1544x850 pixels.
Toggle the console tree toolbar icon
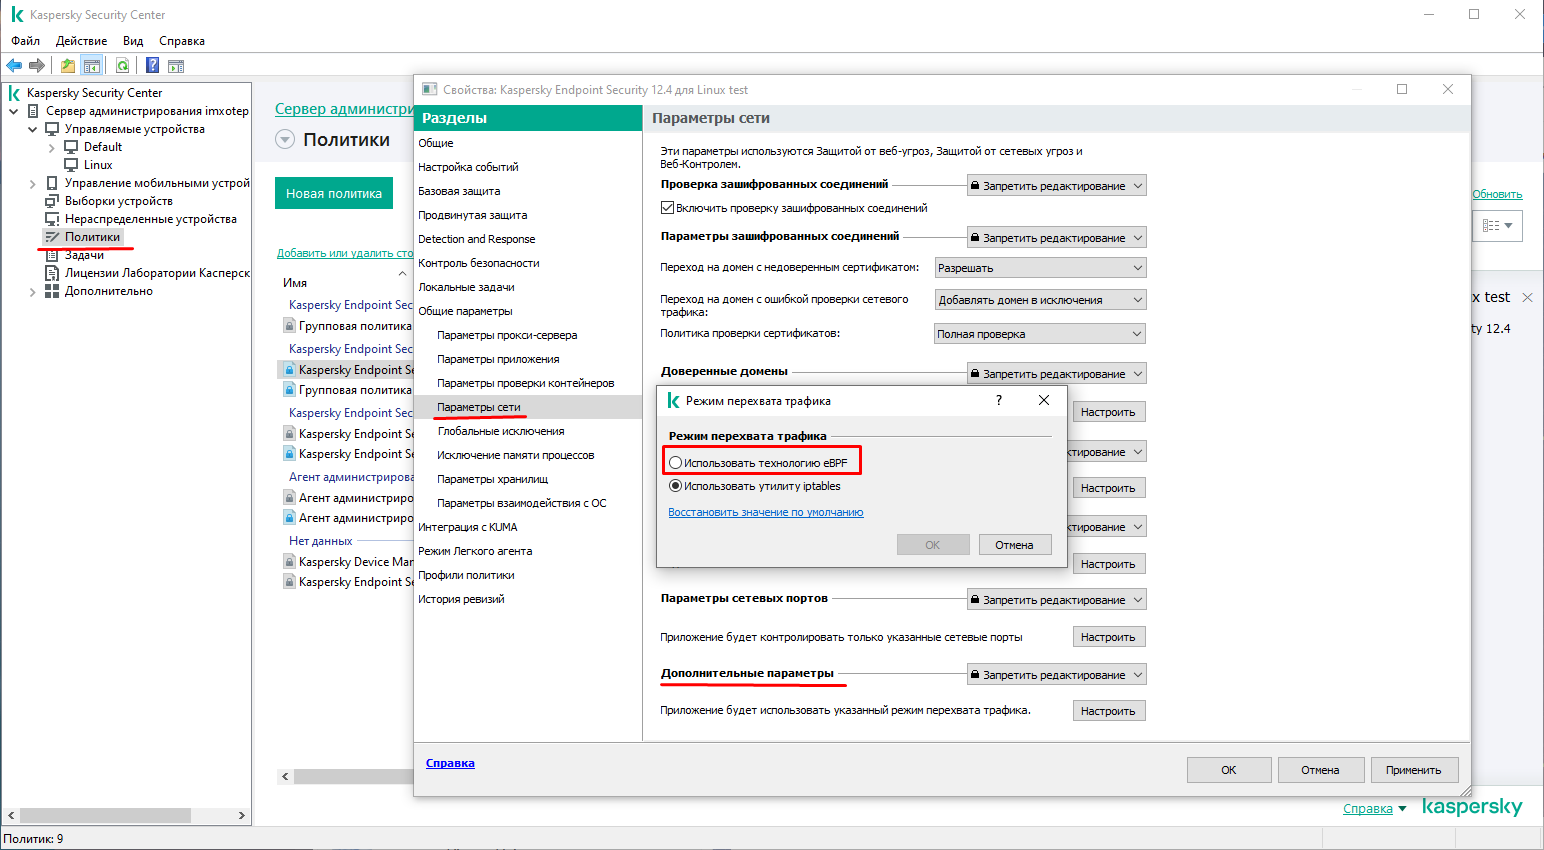click(x=92, y=66)
